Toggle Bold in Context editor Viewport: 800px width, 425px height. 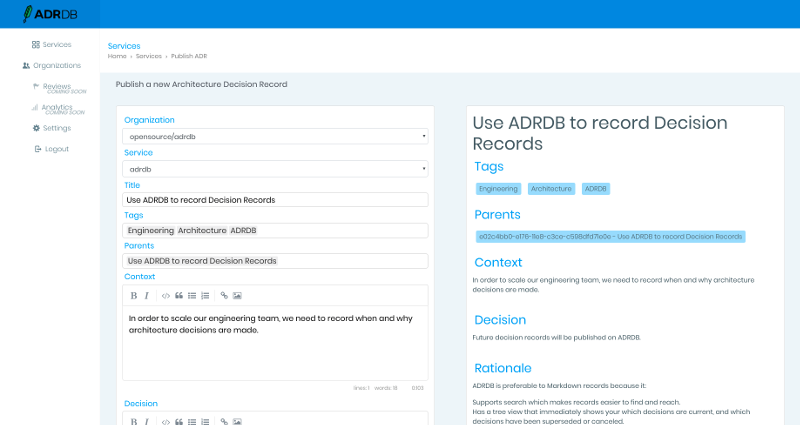tap(134, 295)
